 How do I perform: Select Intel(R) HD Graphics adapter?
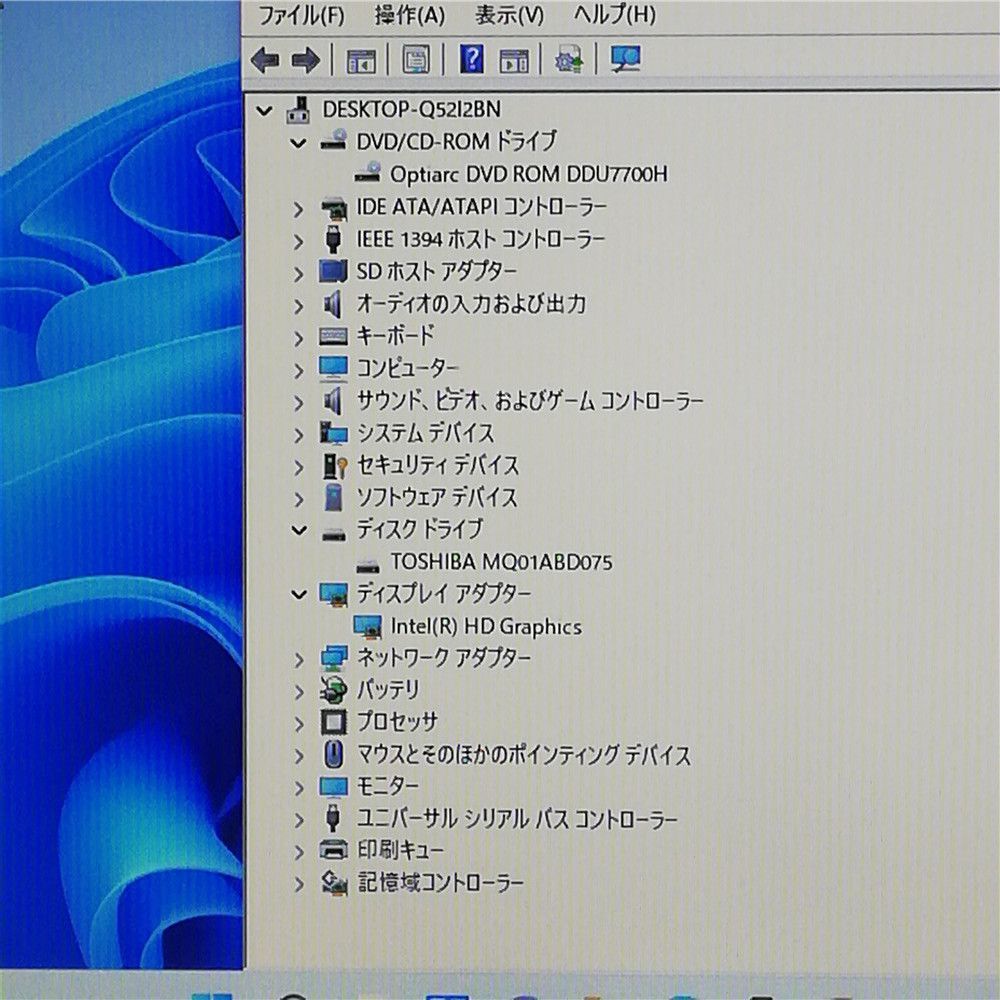click(x=486, y=626)
